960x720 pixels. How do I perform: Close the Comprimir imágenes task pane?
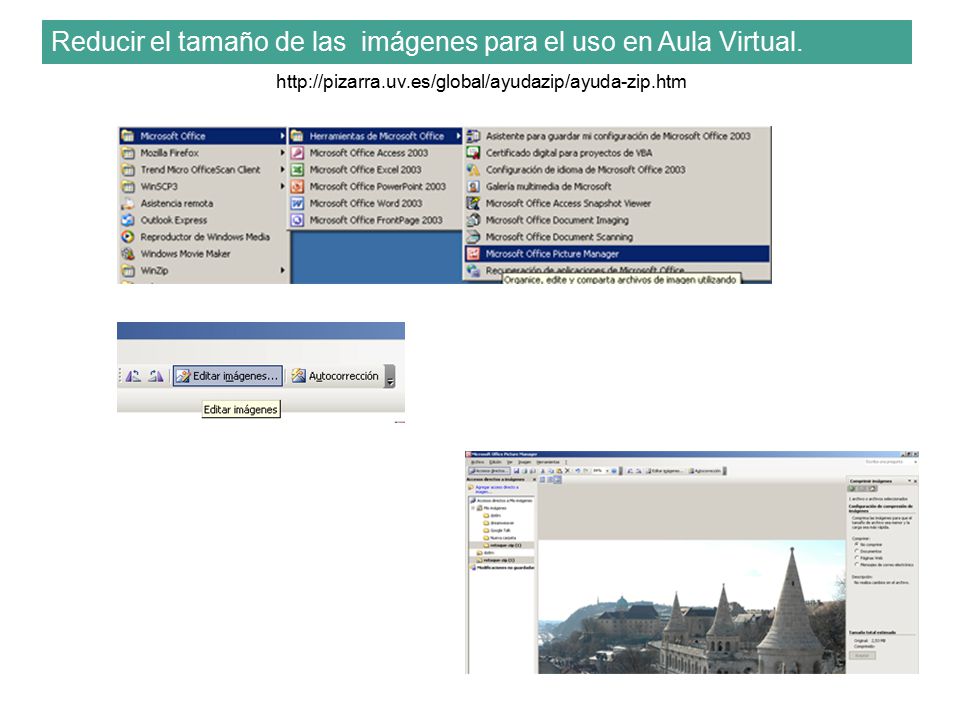(915, 481)
